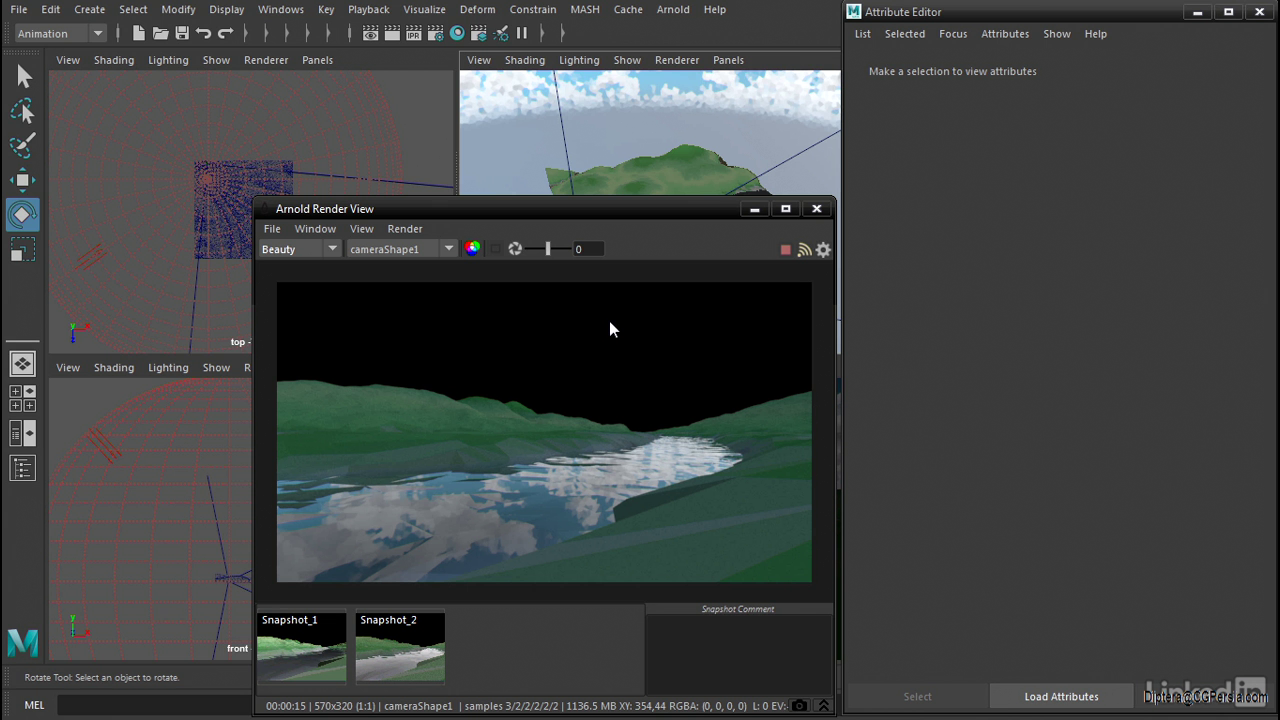Image resolution: width=1280 pixels, height=720 pixels.
Task: Show the Outliner panel layout icon
Action: pos(22,467)
